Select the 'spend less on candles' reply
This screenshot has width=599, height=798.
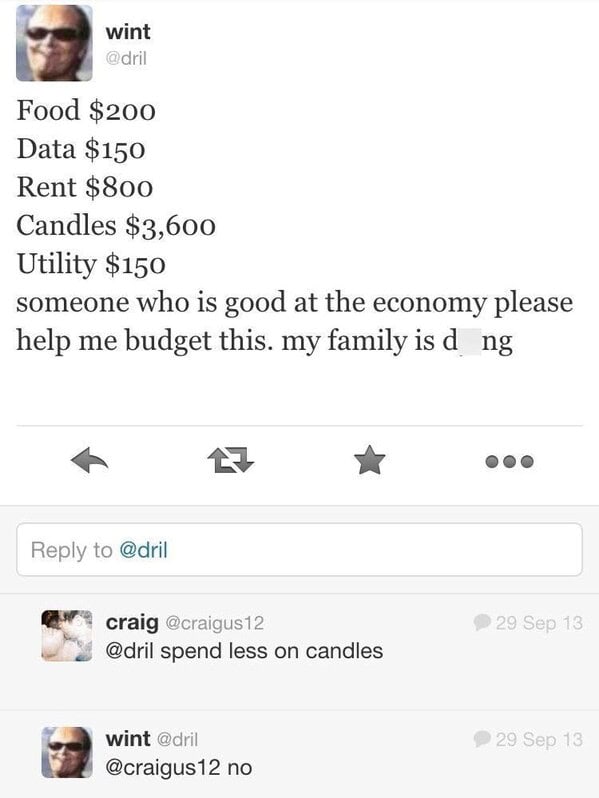(x=271, y=651)
